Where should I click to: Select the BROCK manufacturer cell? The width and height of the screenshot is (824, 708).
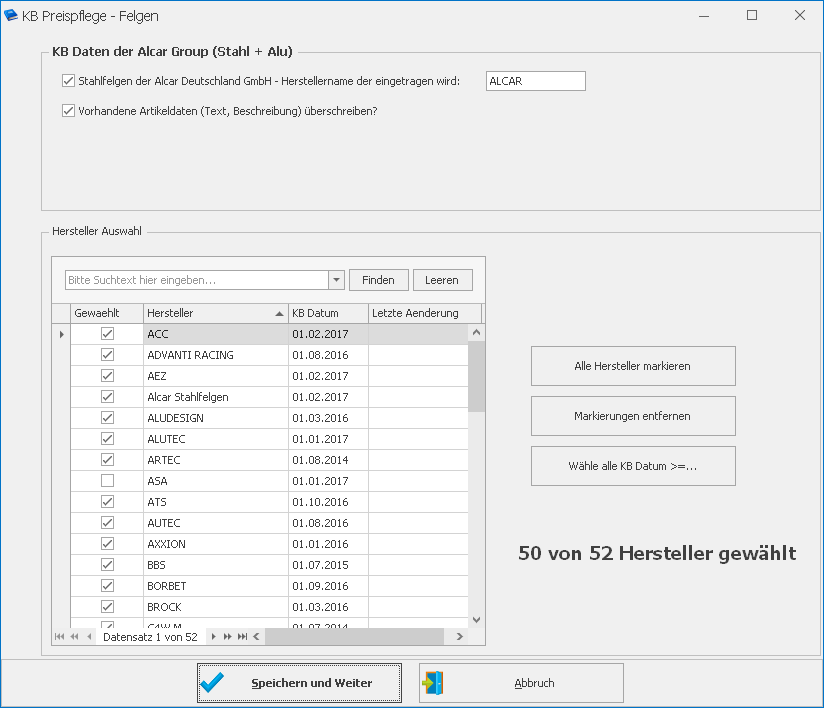(215, 607)
